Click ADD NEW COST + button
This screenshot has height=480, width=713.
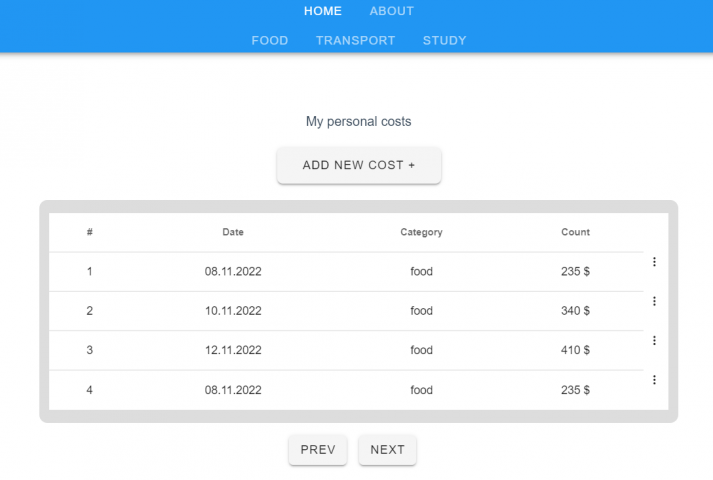coord(359,165)
